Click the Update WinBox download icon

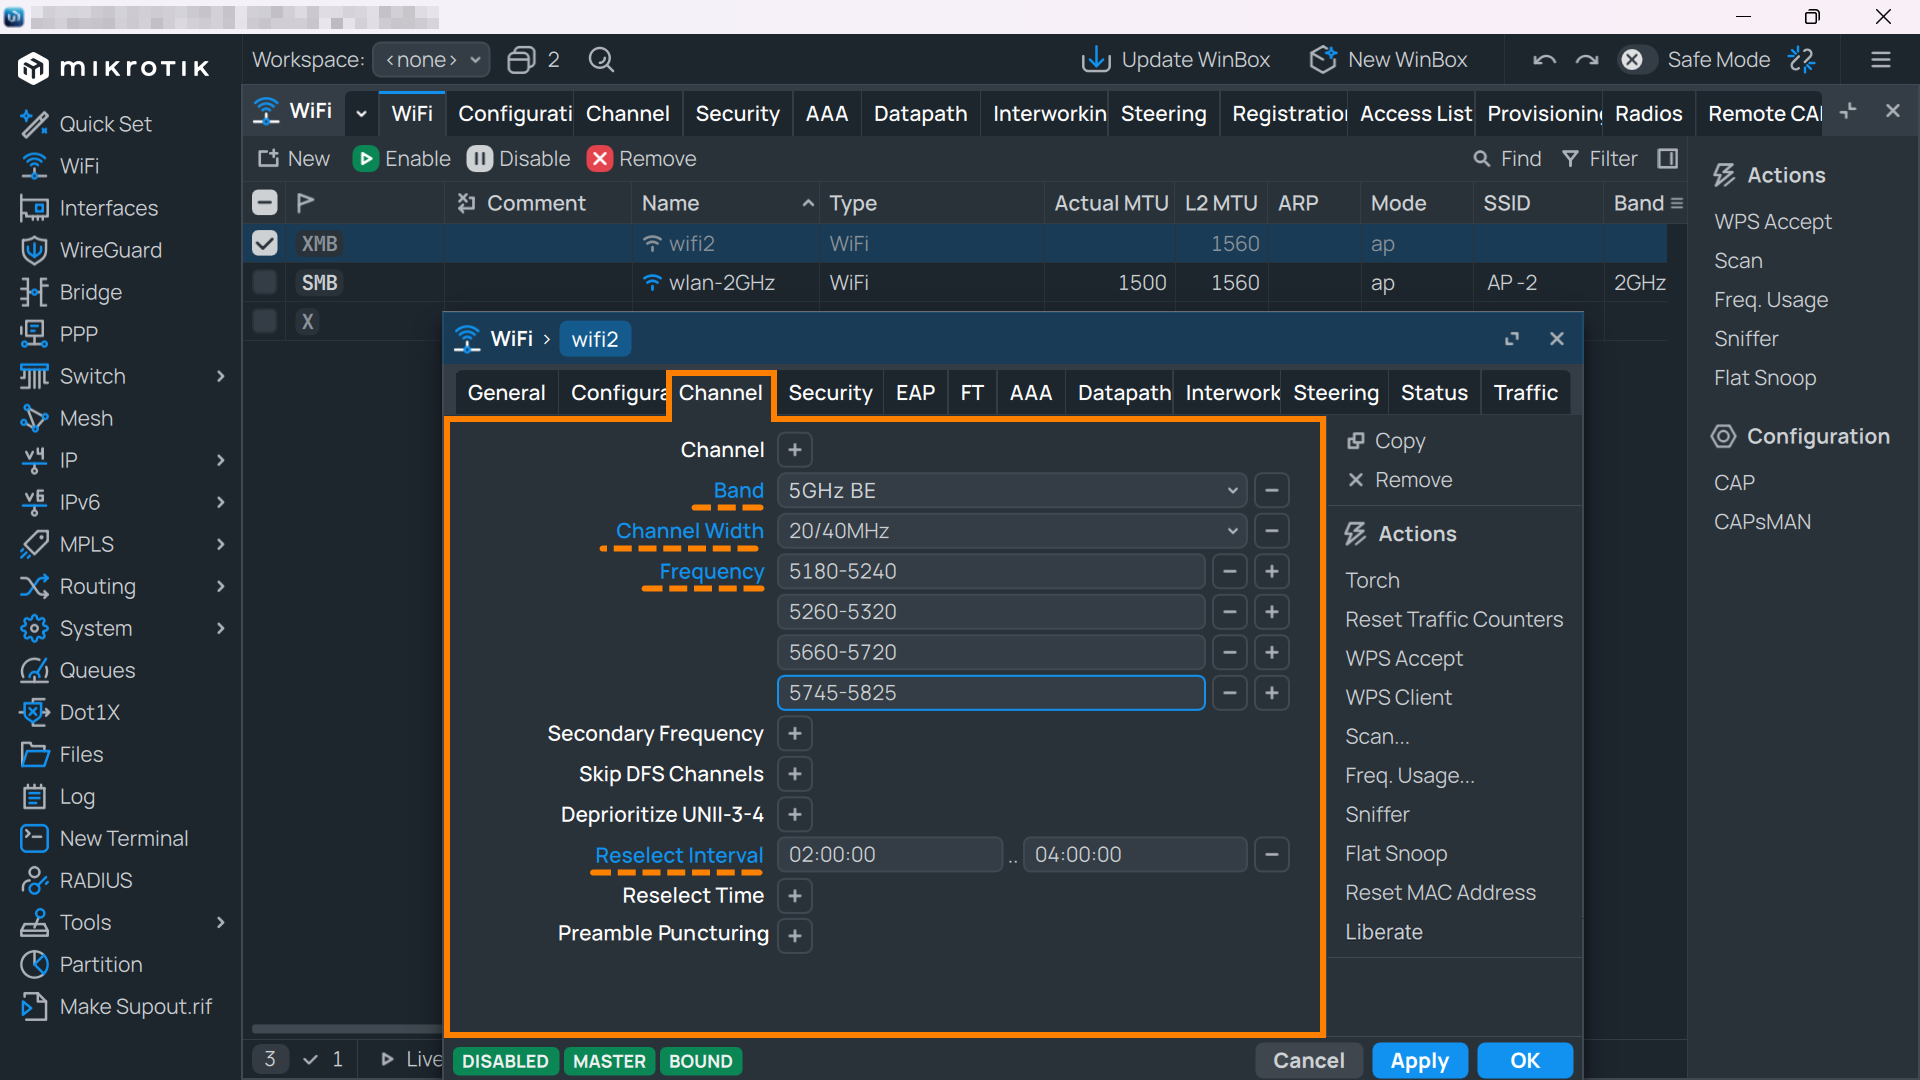click(x=1096, y=60)
